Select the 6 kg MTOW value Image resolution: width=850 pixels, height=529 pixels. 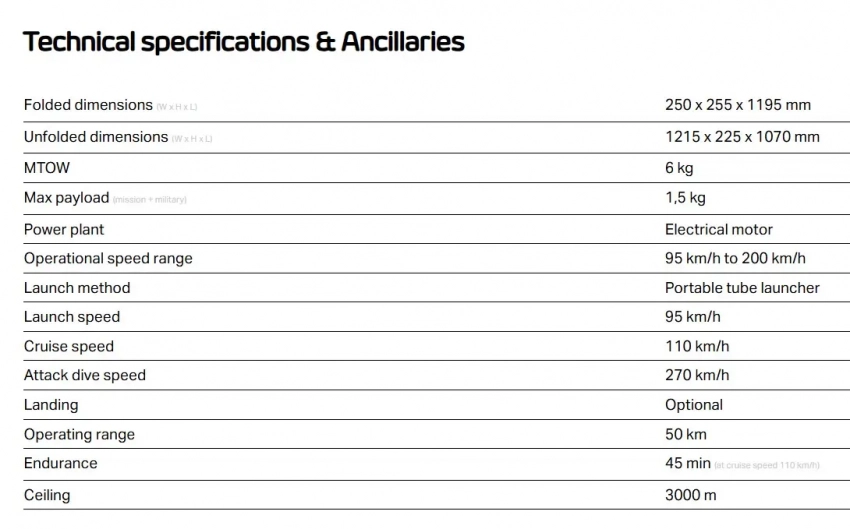[x=679, y=168]
